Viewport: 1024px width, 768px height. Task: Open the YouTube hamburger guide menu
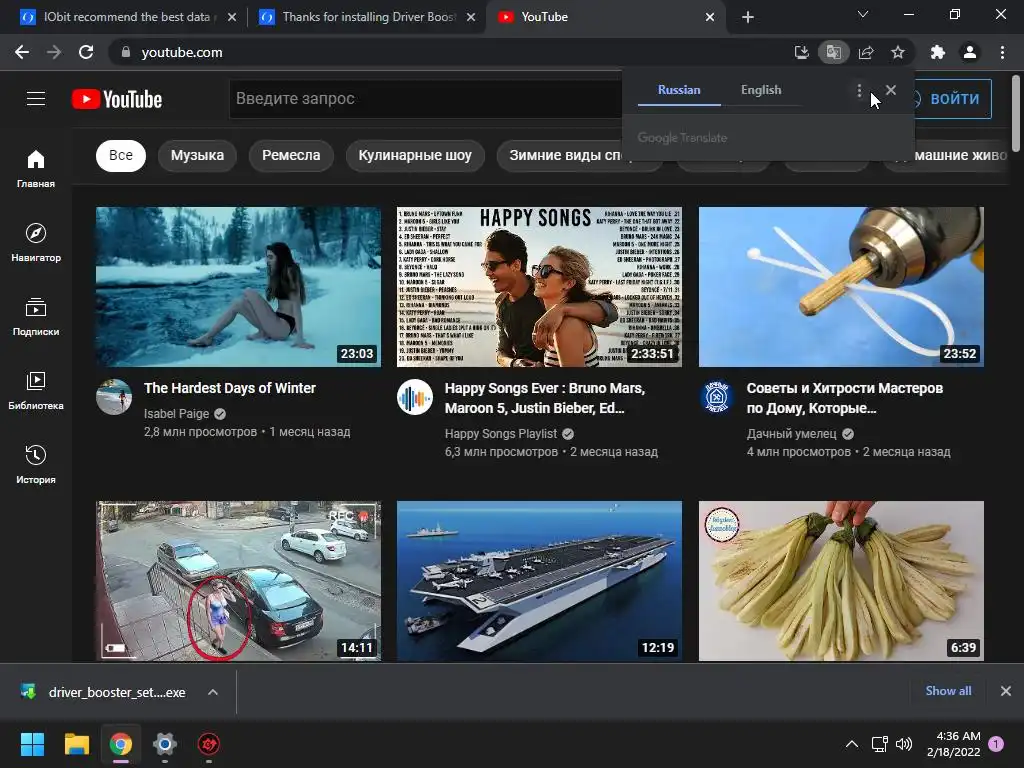36,98
